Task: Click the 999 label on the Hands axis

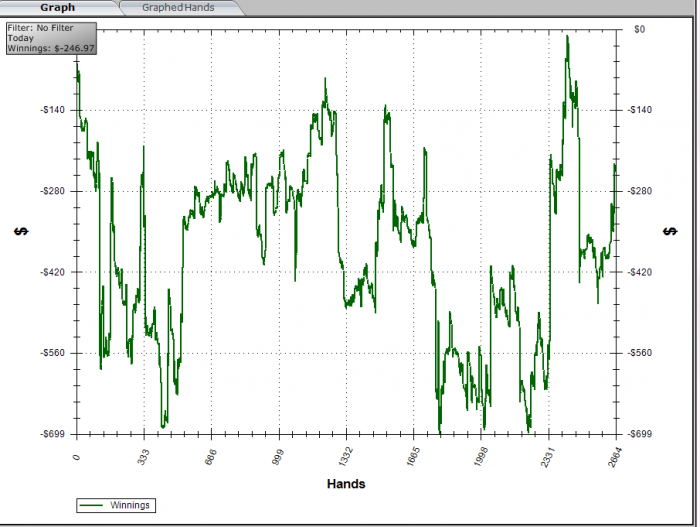Action: (278, 457)
